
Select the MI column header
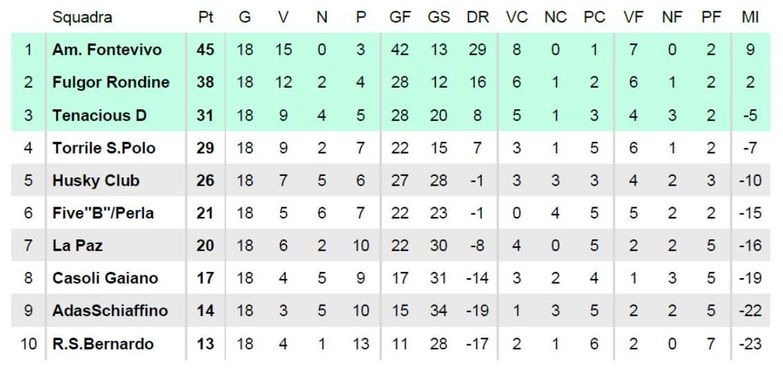tap(750, 17)
